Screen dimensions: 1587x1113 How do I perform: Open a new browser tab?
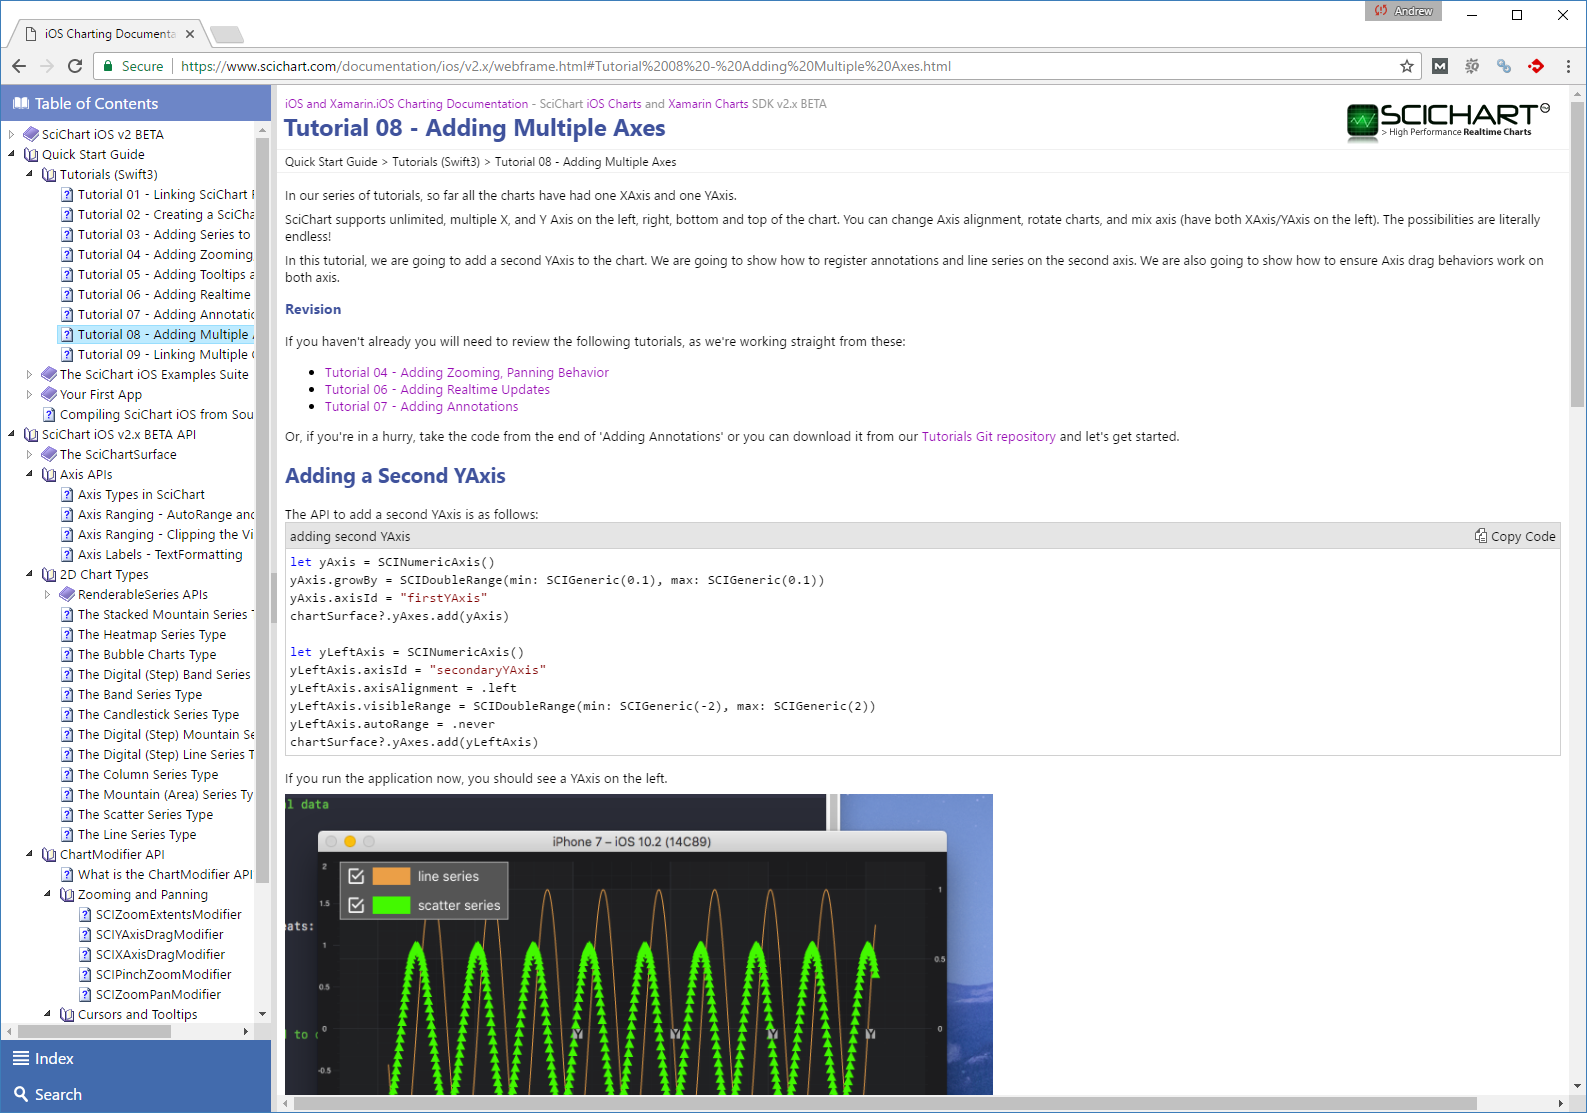tap(227, 35)
